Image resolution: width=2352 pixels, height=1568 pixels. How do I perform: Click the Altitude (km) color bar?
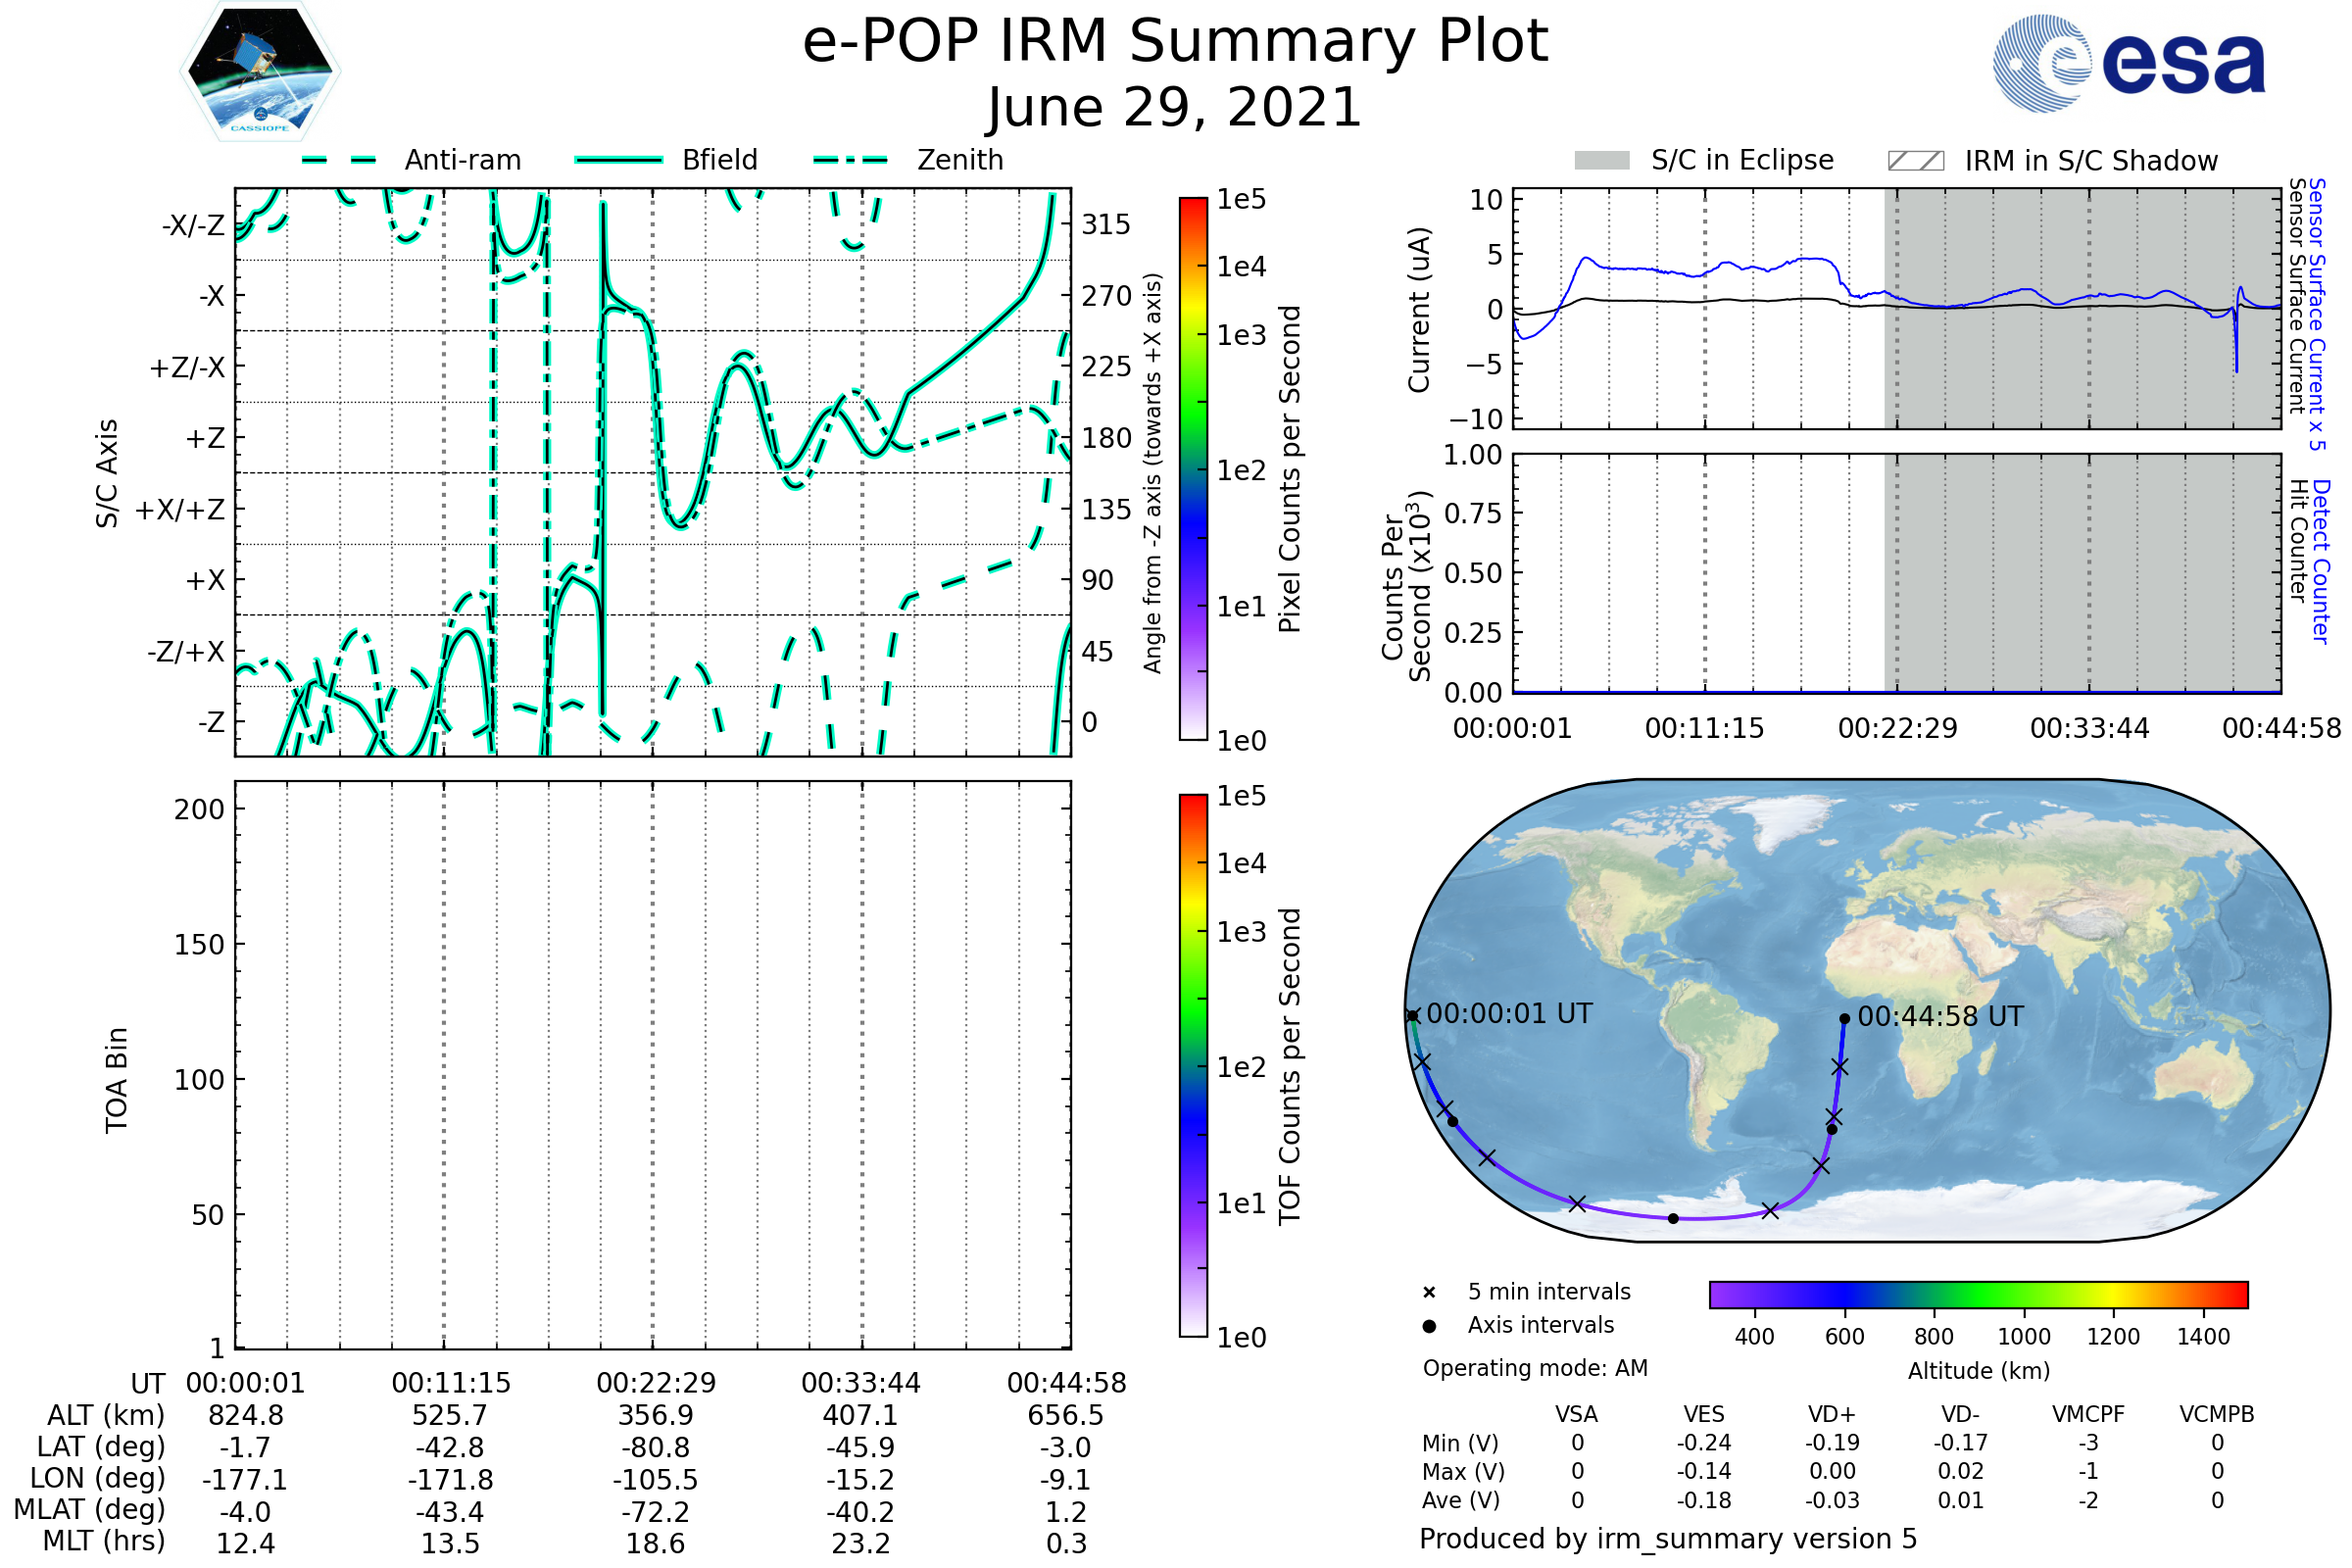1978,1294
